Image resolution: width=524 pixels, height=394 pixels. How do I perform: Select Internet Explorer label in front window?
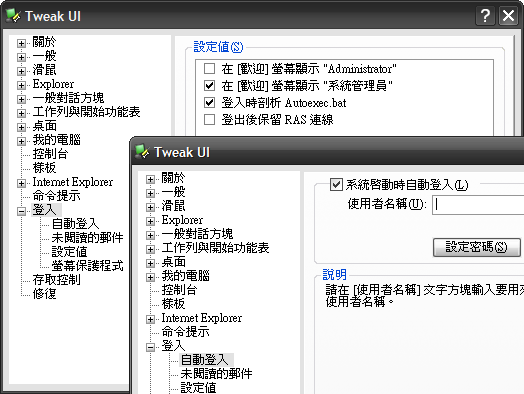[x=202, y=318]
